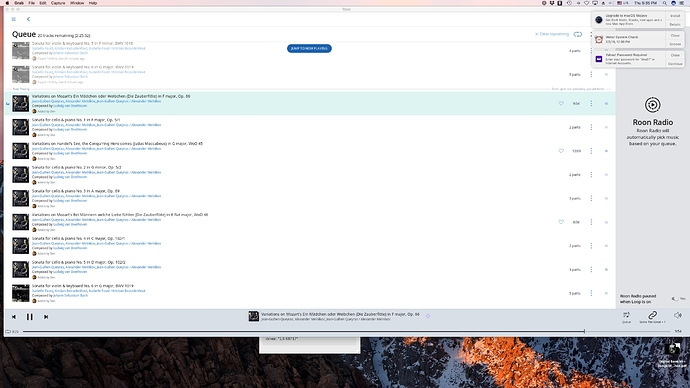Go back with the left arrow

click(x=28, y=19)
